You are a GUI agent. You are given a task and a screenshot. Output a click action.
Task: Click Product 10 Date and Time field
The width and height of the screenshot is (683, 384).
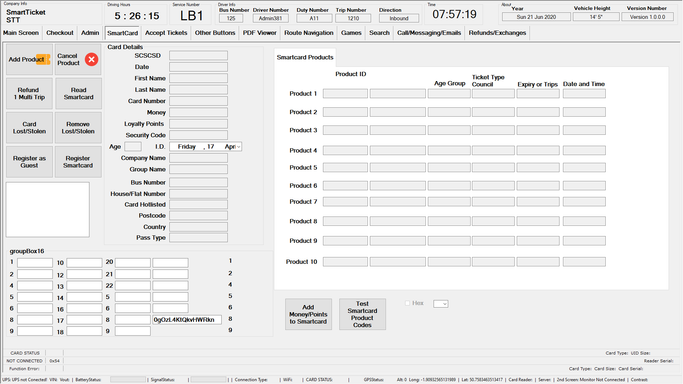coord(584,262)
